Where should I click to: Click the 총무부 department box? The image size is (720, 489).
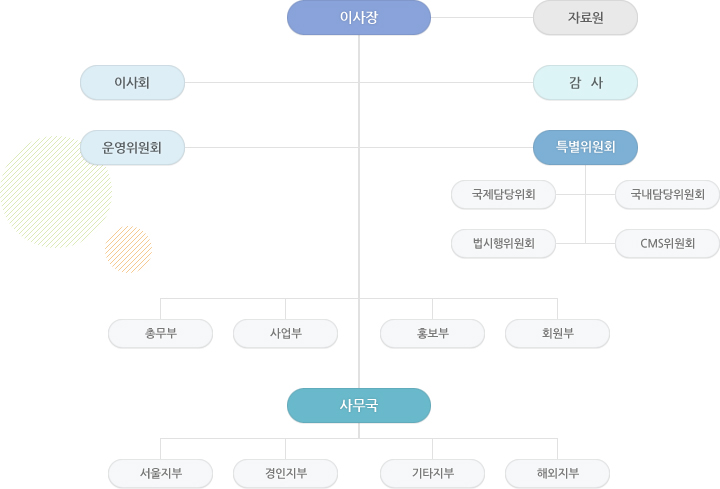[x=160, y=333]
